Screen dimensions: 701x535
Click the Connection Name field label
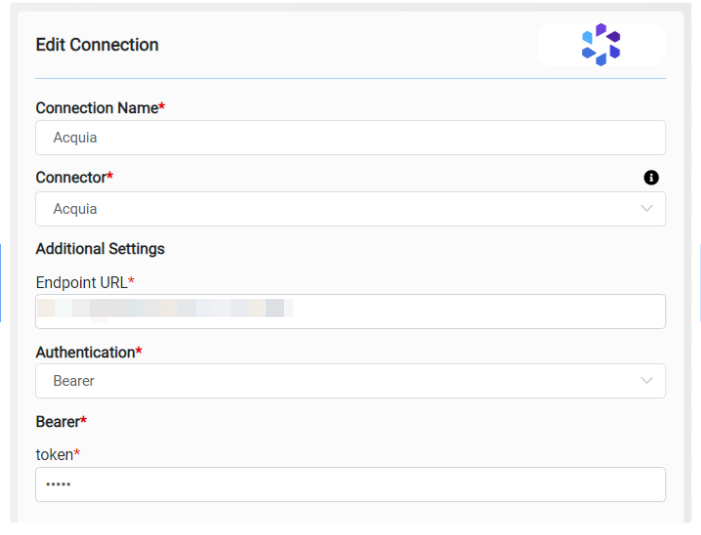click(99, 108)
